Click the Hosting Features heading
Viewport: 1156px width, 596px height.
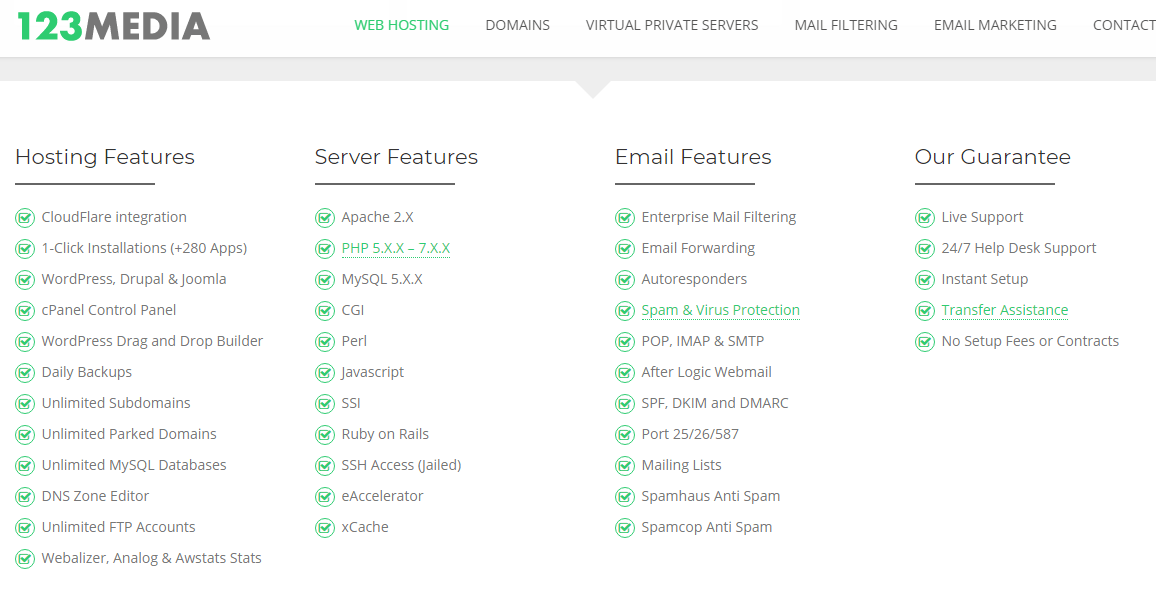point(105,157)
